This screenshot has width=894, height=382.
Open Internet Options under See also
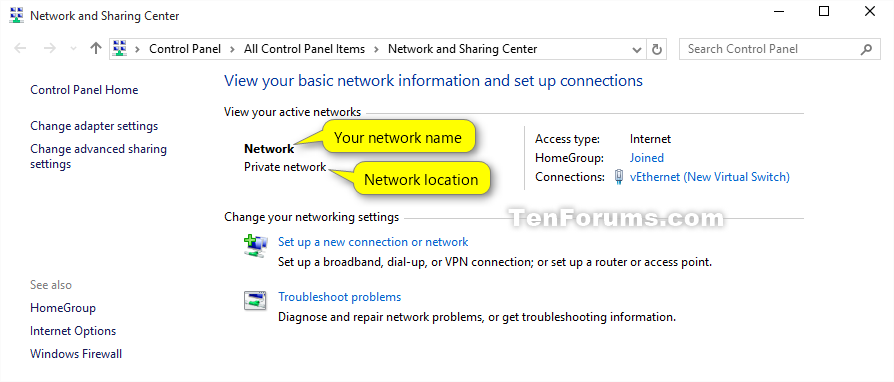[x=73, y=331]
